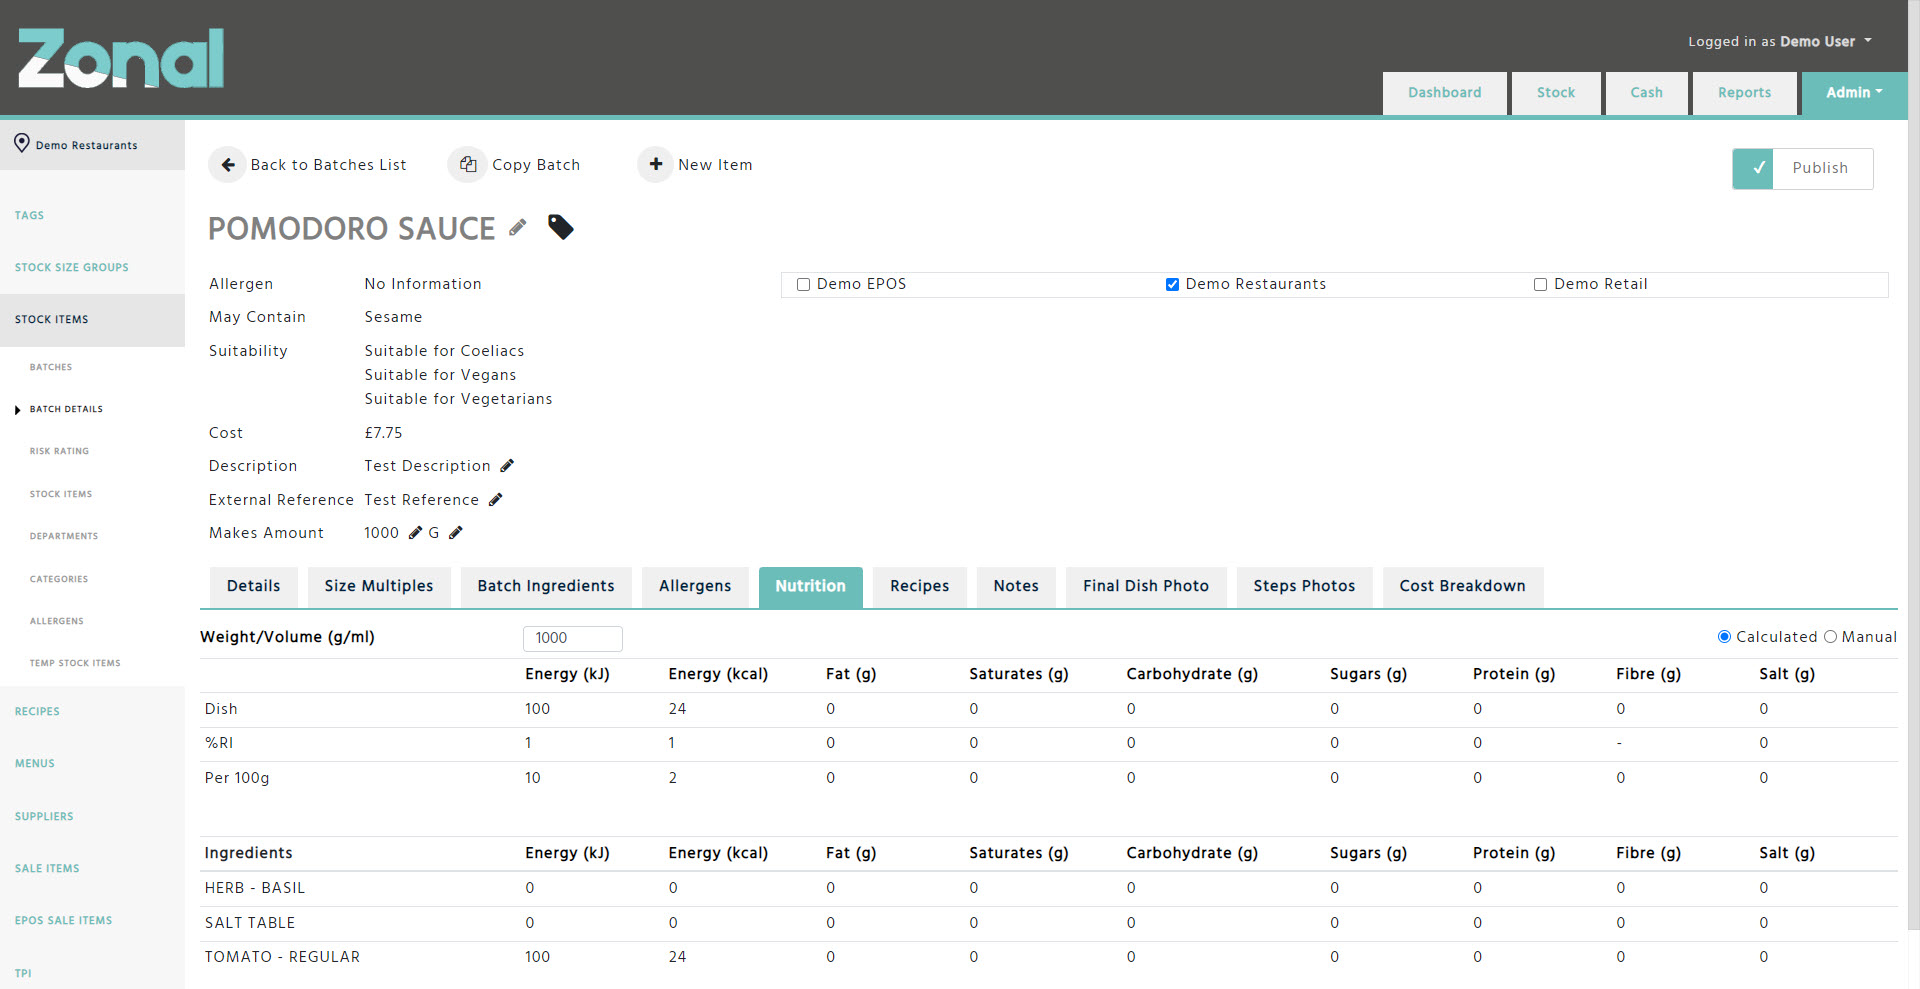Select the Manual radio button
The height and width of the screenshot is (989, 1920).
(1830, 636)
